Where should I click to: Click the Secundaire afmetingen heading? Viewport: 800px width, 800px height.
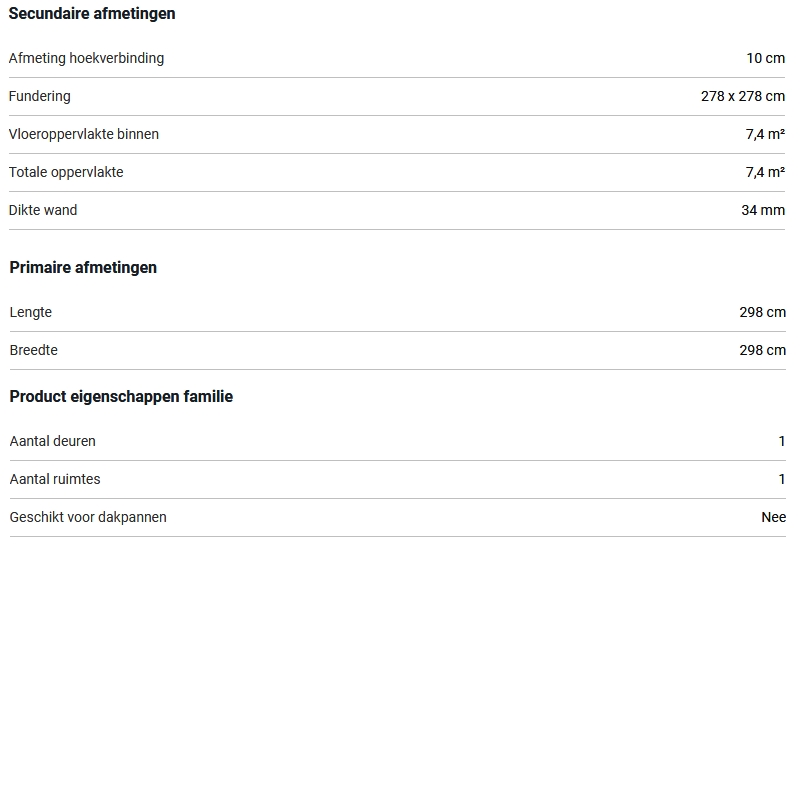92,14
